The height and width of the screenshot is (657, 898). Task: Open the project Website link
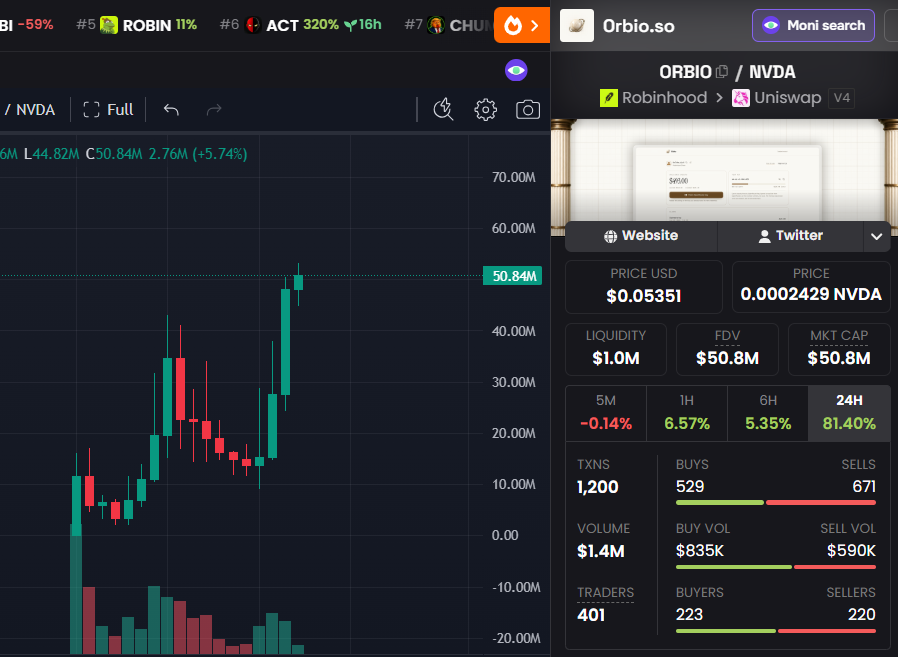pyautogui.click(x=641, y=236)
